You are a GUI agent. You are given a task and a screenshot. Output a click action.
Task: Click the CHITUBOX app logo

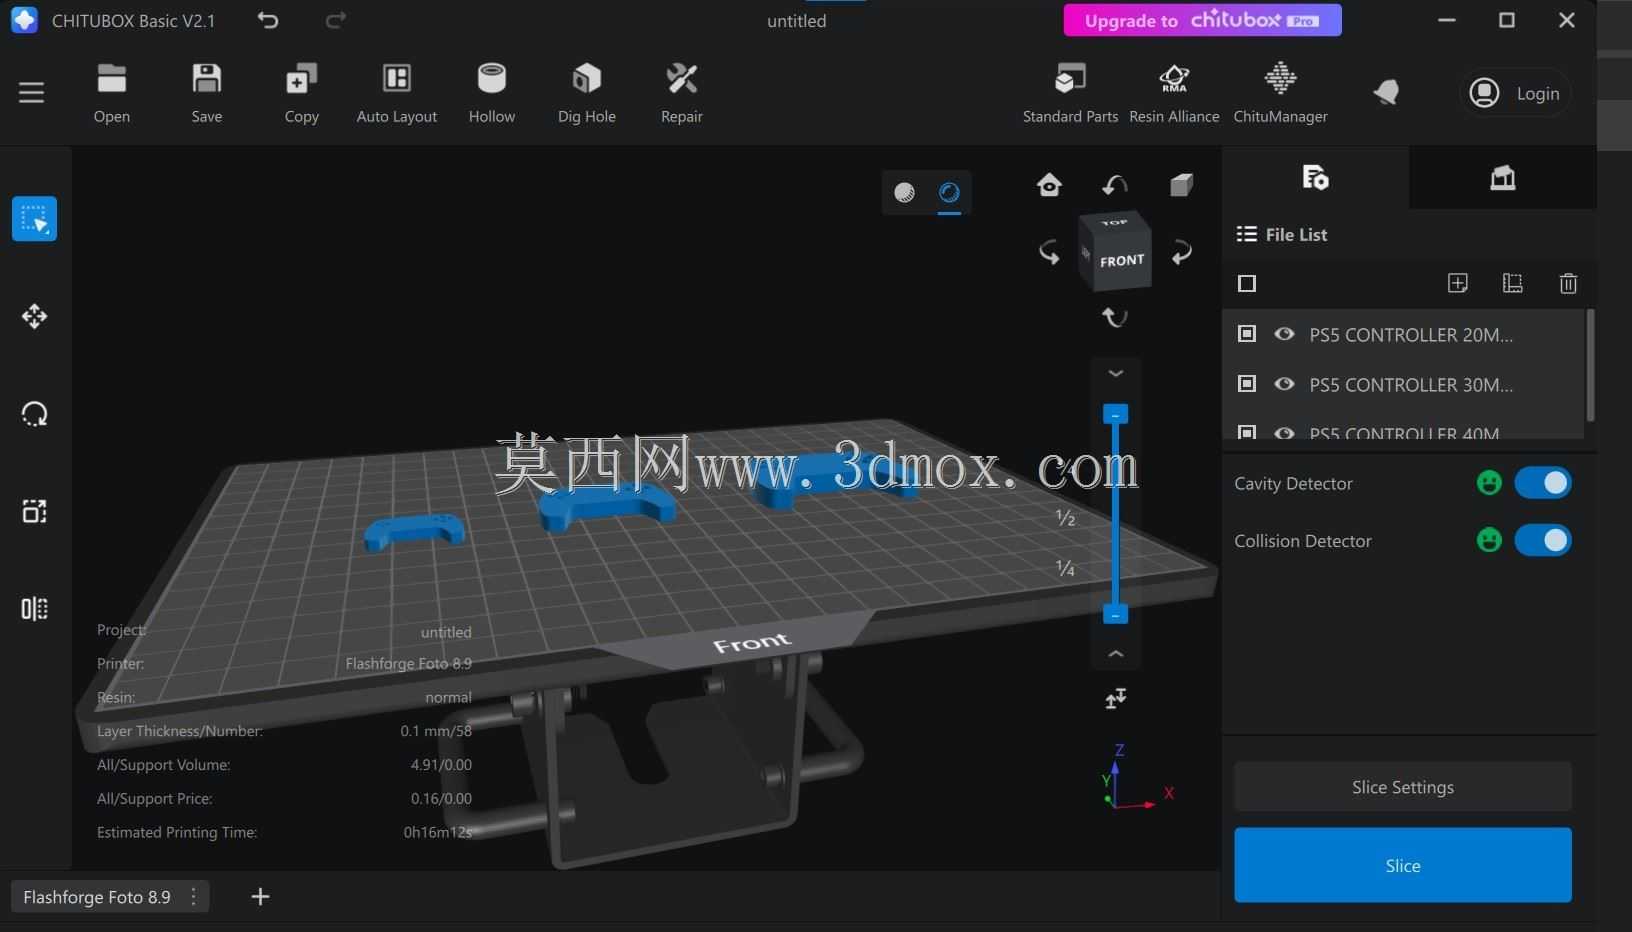(24, 20)
